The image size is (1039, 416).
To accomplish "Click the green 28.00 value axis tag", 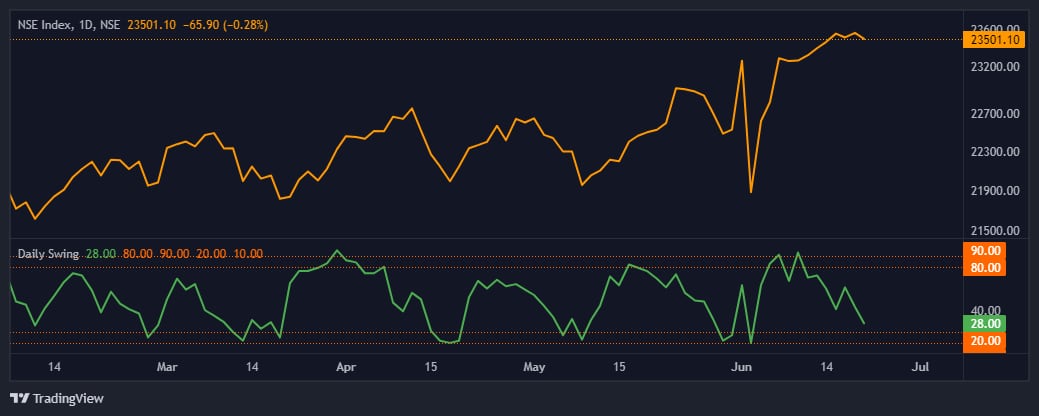I will pyautogui.click(x=986, y=323).
